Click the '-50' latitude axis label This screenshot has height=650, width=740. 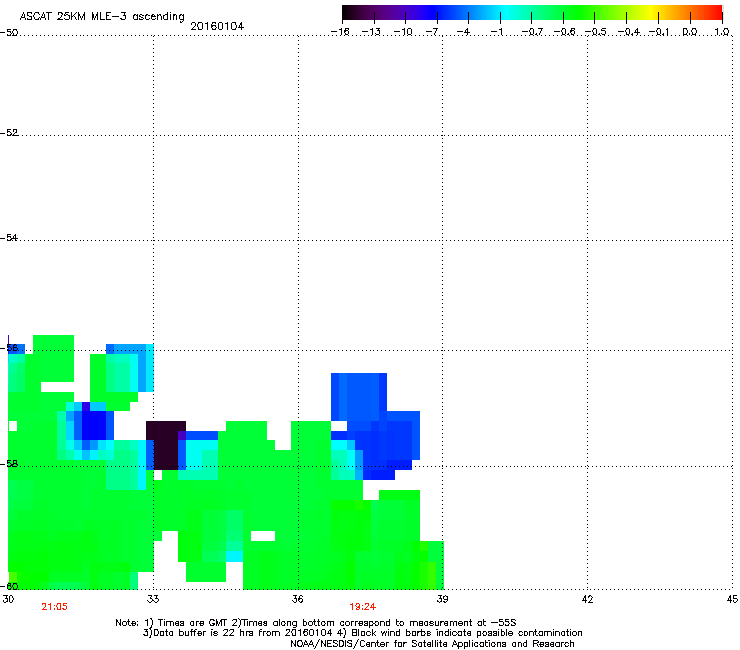tap(9, 33)
